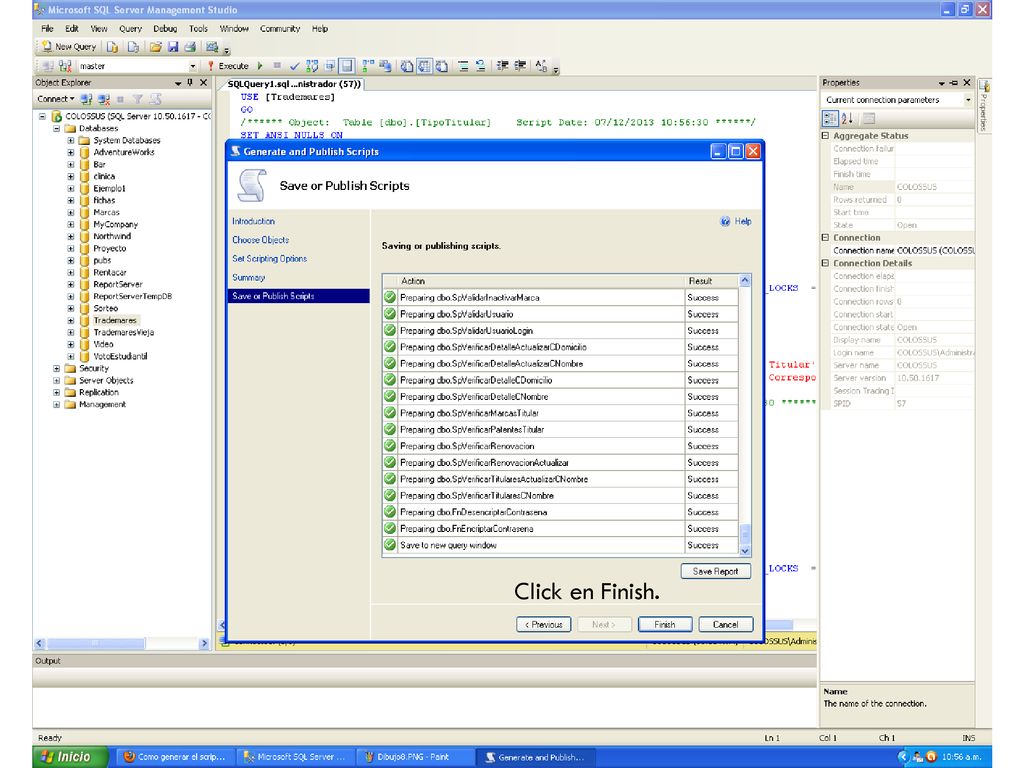Click the green Debug play arrow icon

tap(260, 66)
